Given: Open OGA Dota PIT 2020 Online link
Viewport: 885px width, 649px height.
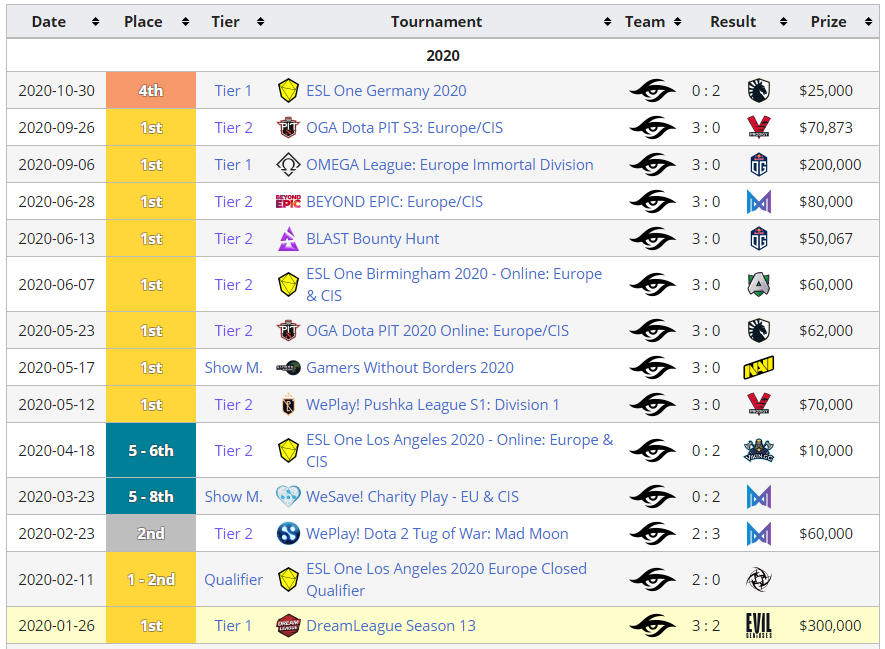Looking at the screenshot, I should pyautogui.click(x=437, y=331).
